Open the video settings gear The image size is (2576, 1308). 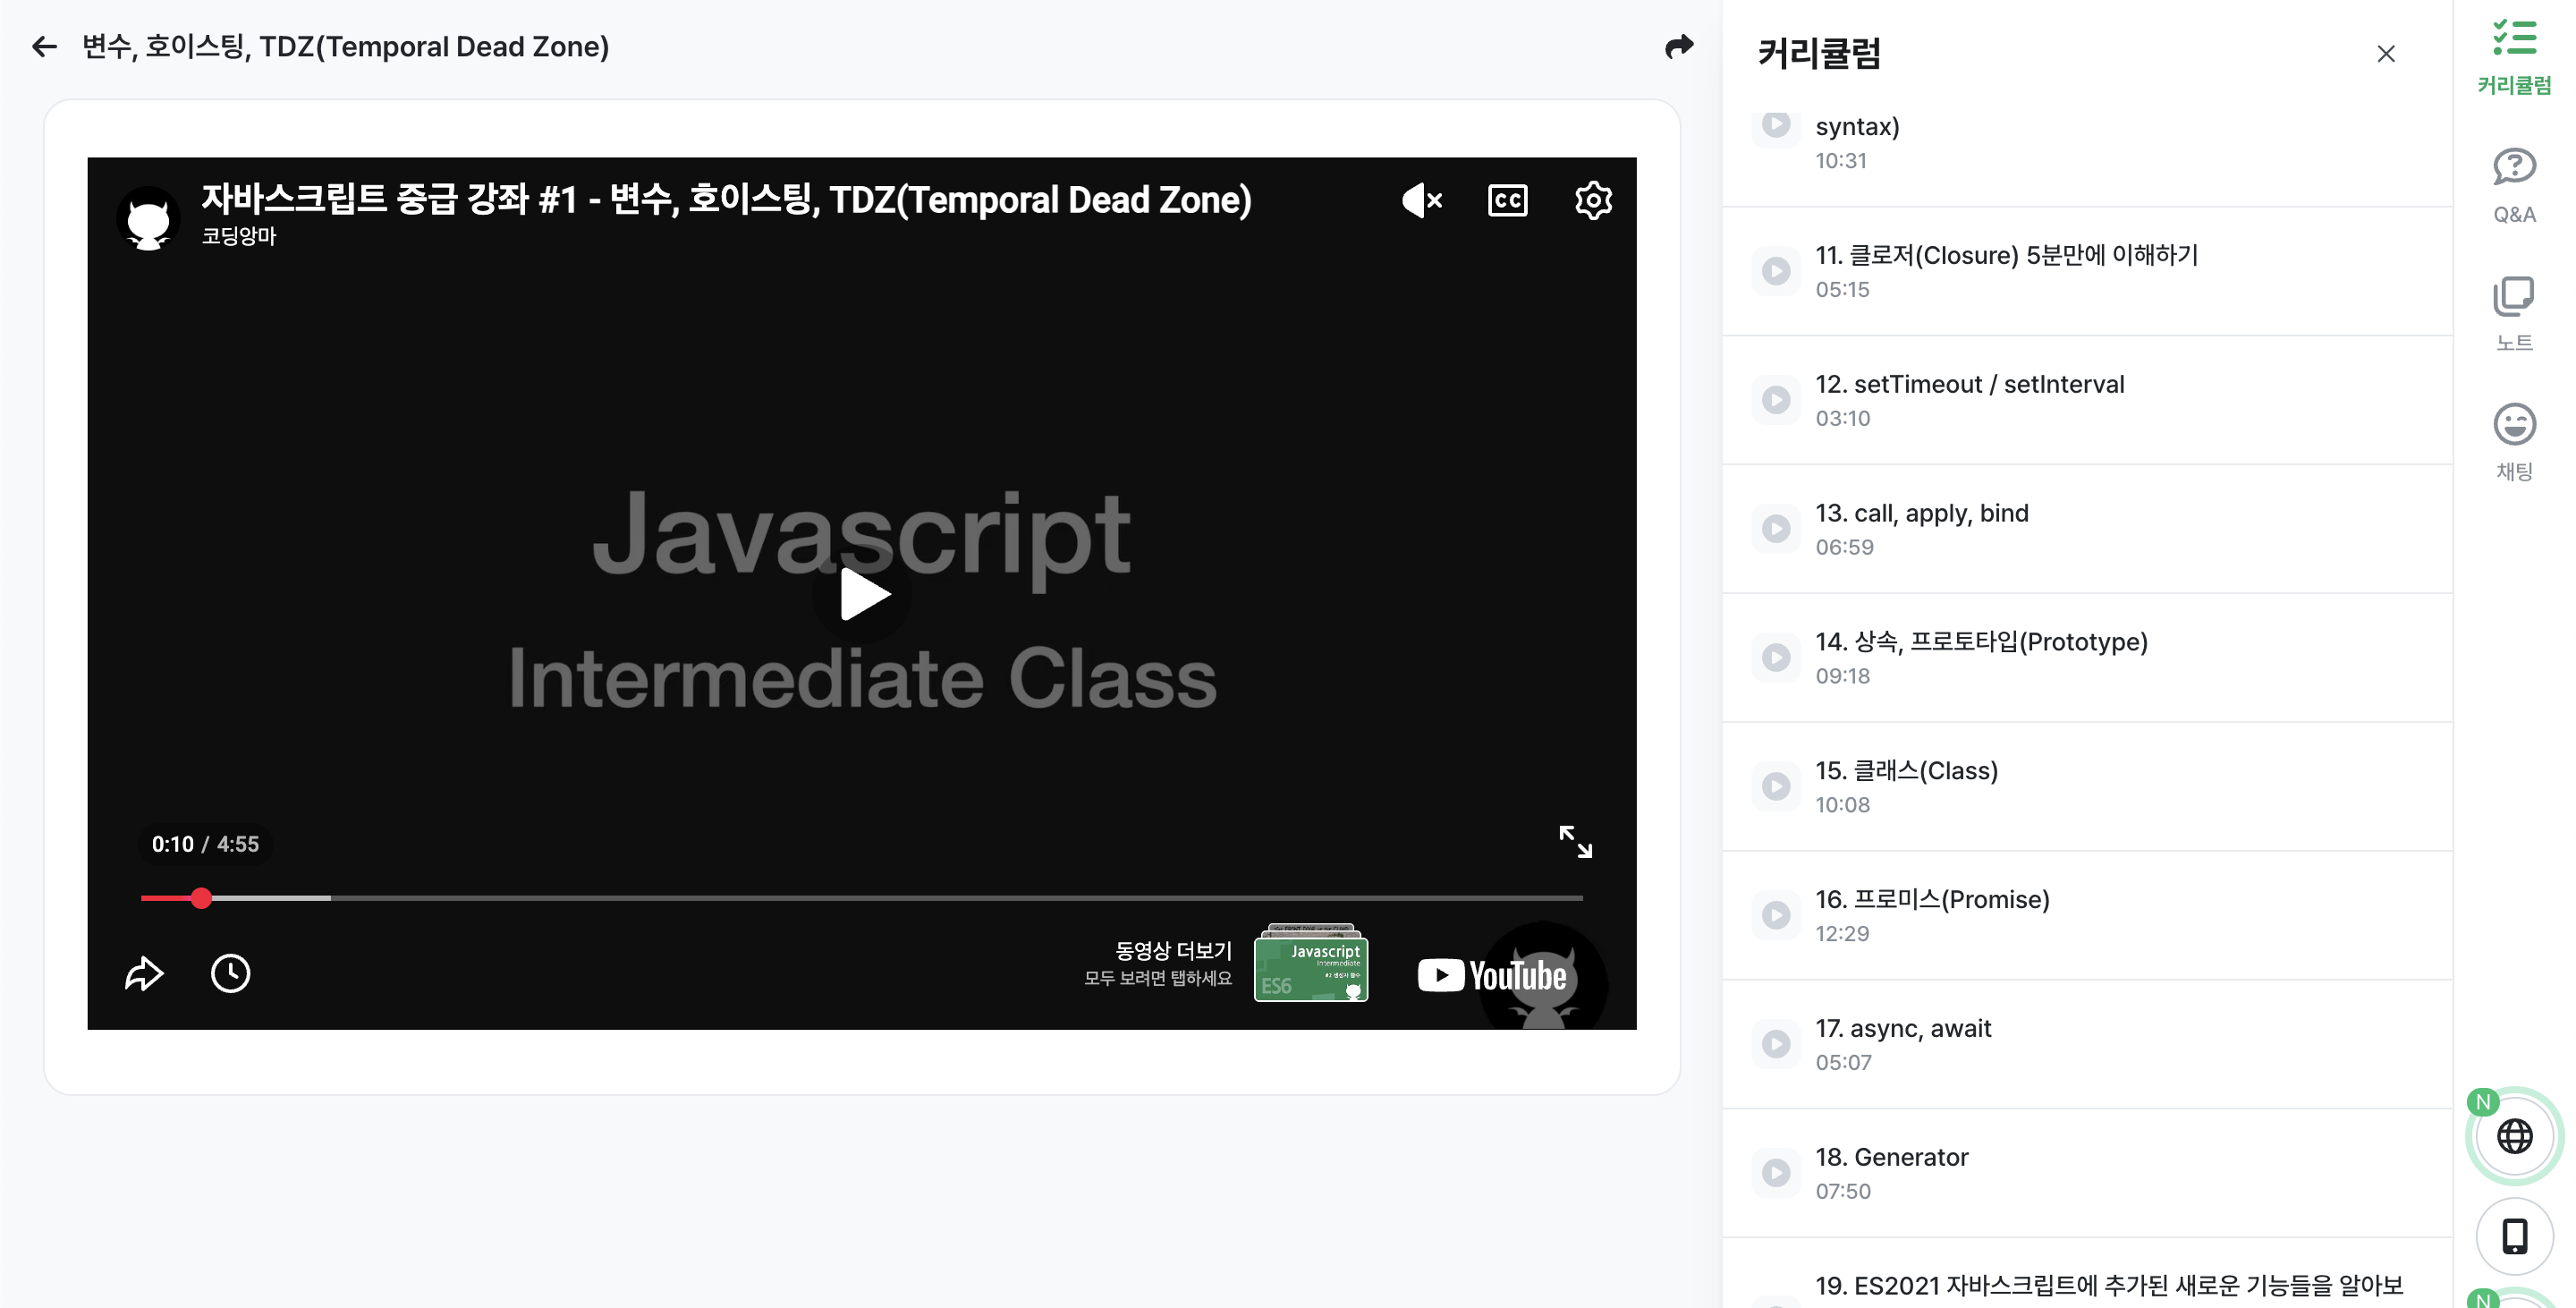(1592, 200)
